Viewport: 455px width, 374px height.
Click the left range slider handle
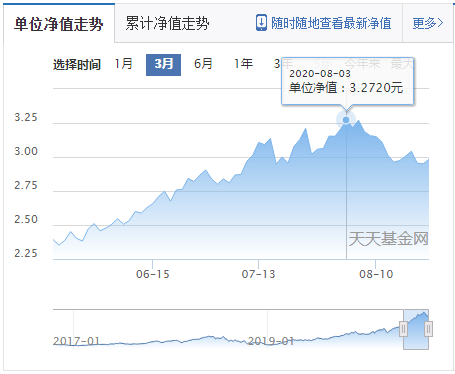pyautogui.click(x=403, y=329)
